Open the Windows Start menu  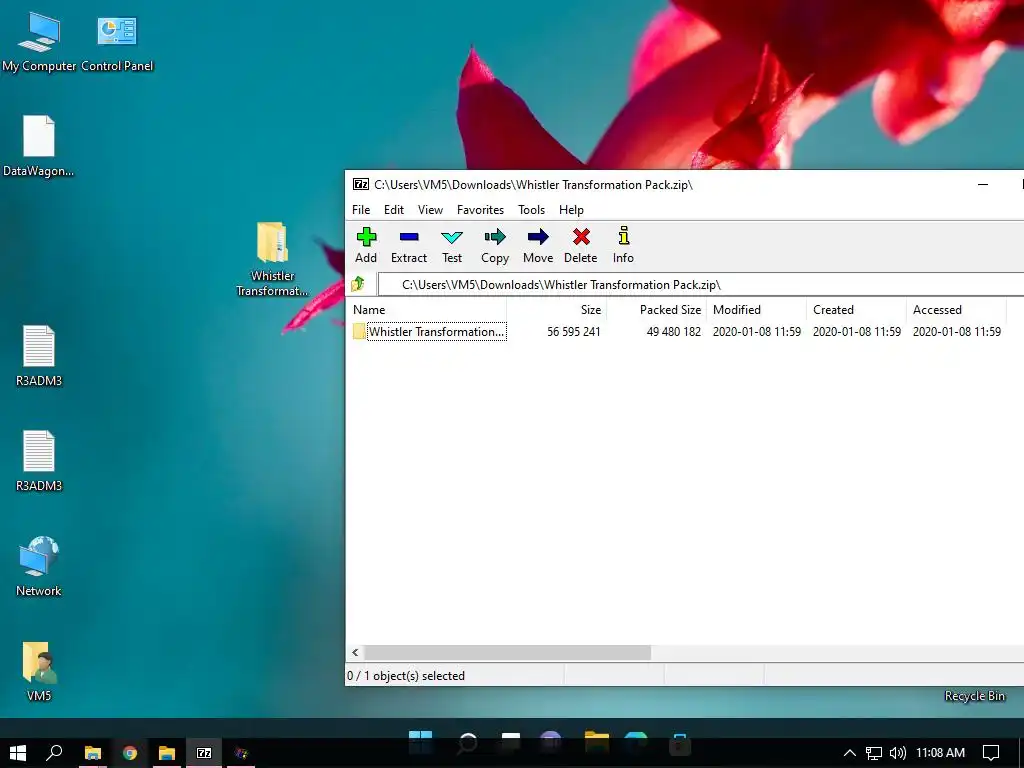pos(18,753)
